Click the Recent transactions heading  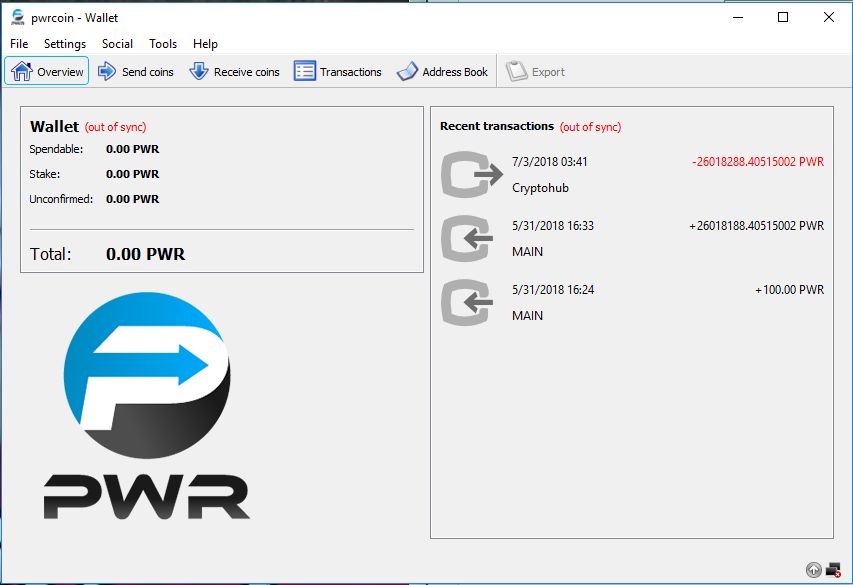(x=497, y=126)
